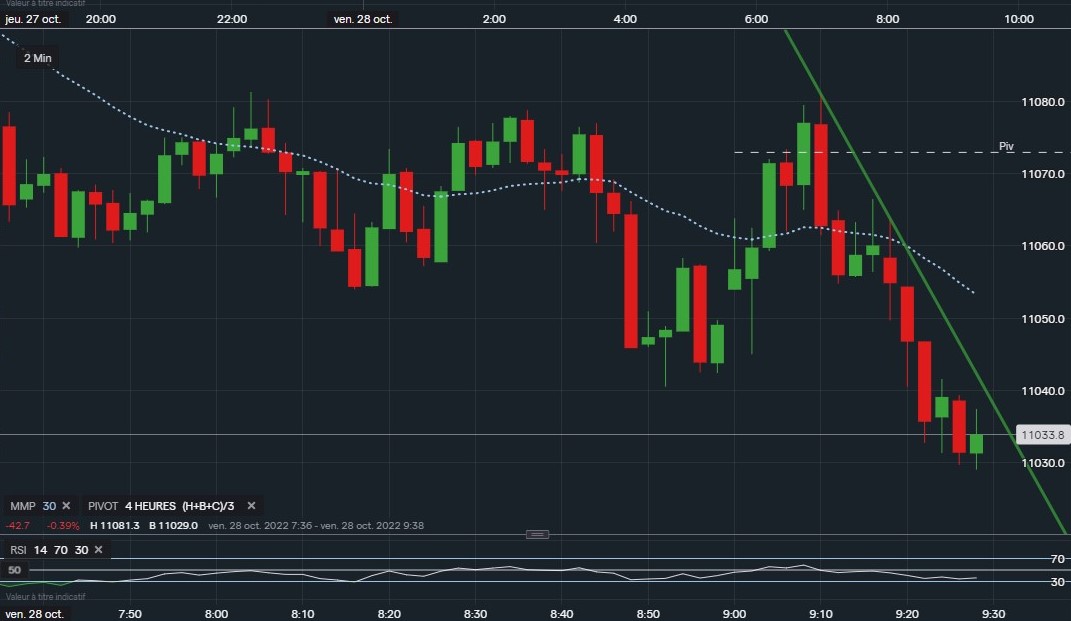Click the 8:40 bottom time axis label

561,613
